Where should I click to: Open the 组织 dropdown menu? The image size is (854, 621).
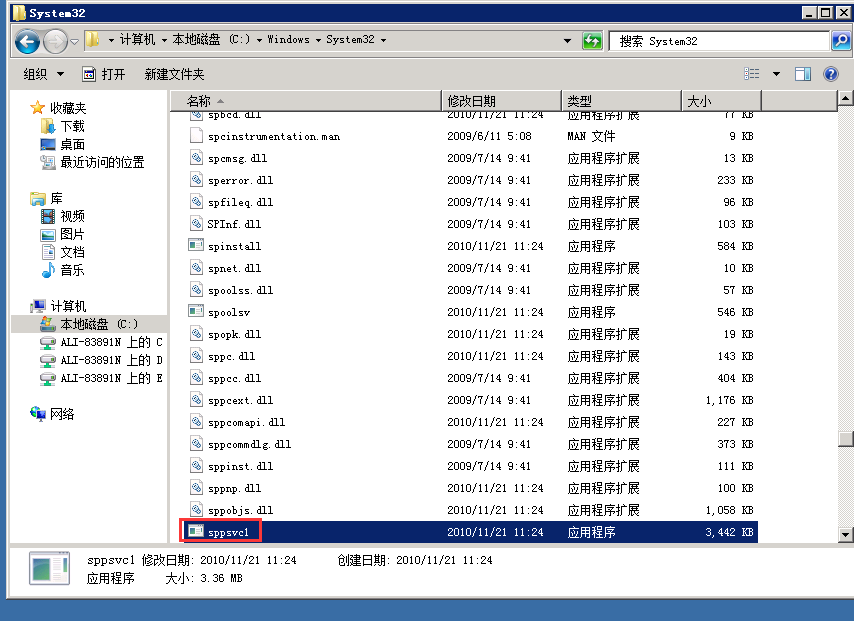(43, 74)
